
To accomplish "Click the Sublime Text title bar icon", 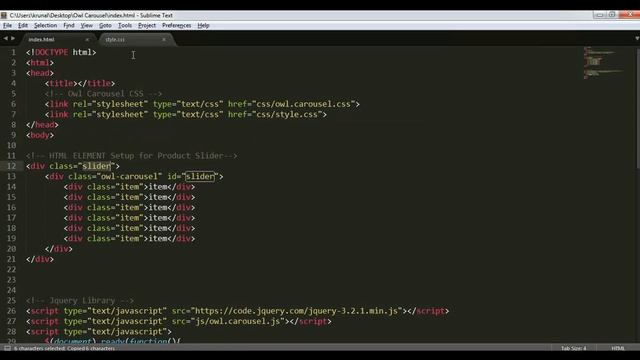I will [x=4, y=15].
